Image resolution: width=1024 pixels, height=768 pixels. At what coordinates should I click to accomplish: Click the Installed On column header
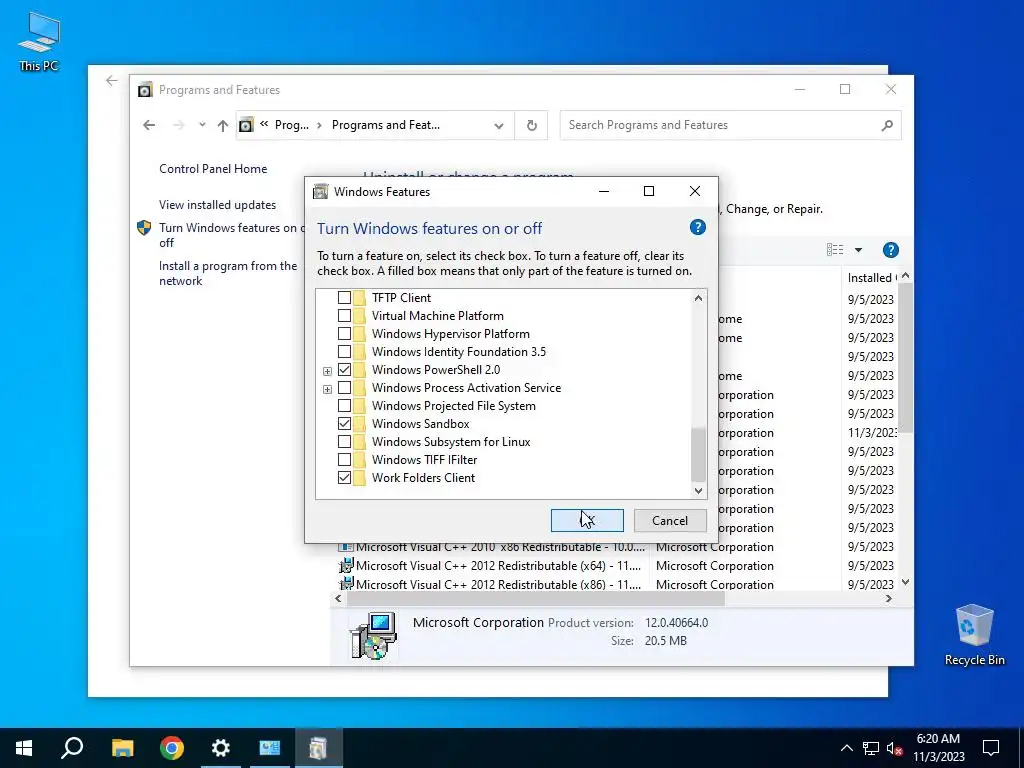[x=871, y=278]
